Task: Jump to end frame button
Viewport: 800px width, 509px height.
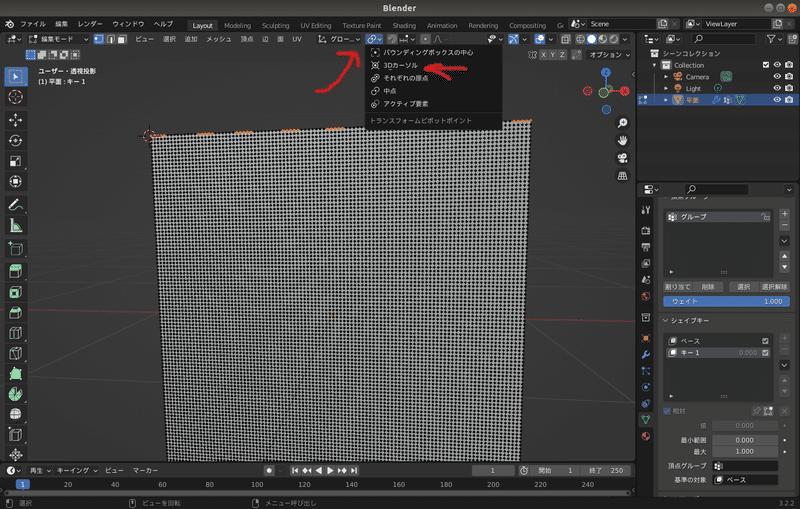Action: 354,470
